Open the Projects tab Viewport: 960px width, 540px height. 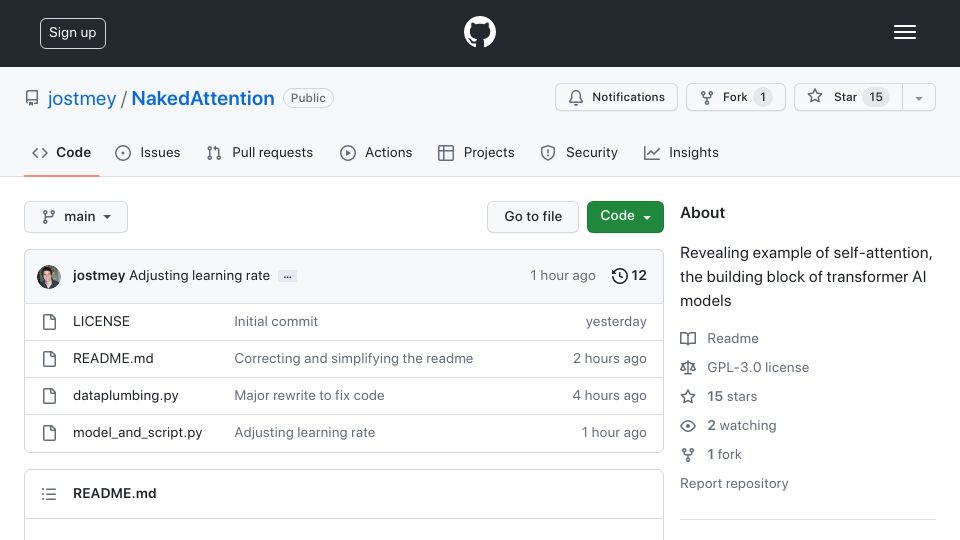pos(476,152)
